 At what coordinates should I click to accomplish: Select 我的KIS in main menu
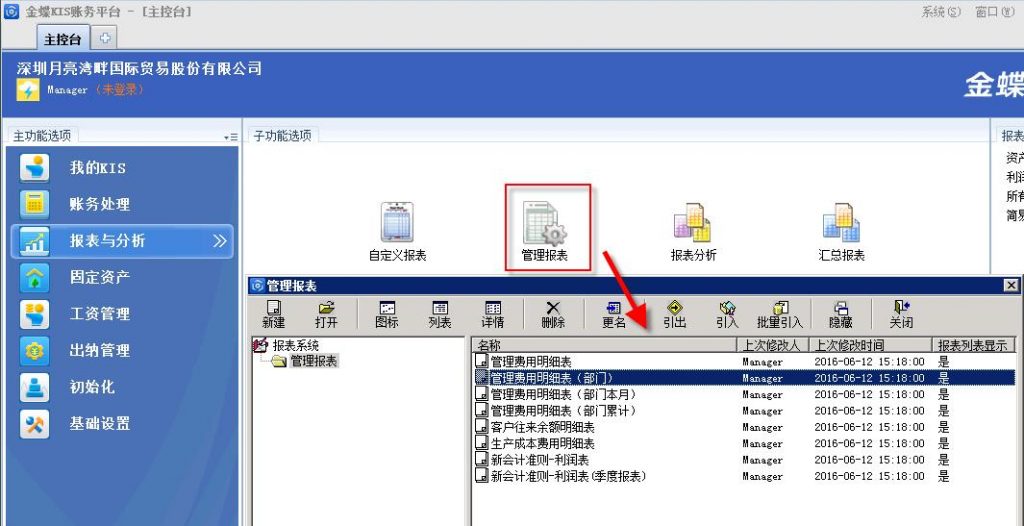(x=122, y=168)
